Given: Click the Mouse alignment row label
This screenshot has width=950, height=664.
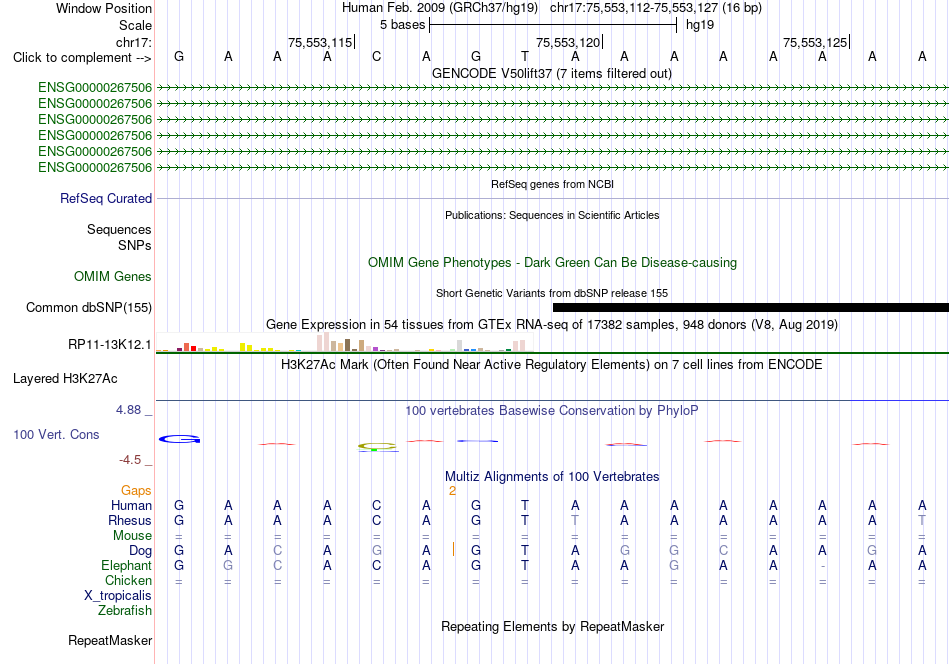Looking at the screenshot, I should 132,536.
